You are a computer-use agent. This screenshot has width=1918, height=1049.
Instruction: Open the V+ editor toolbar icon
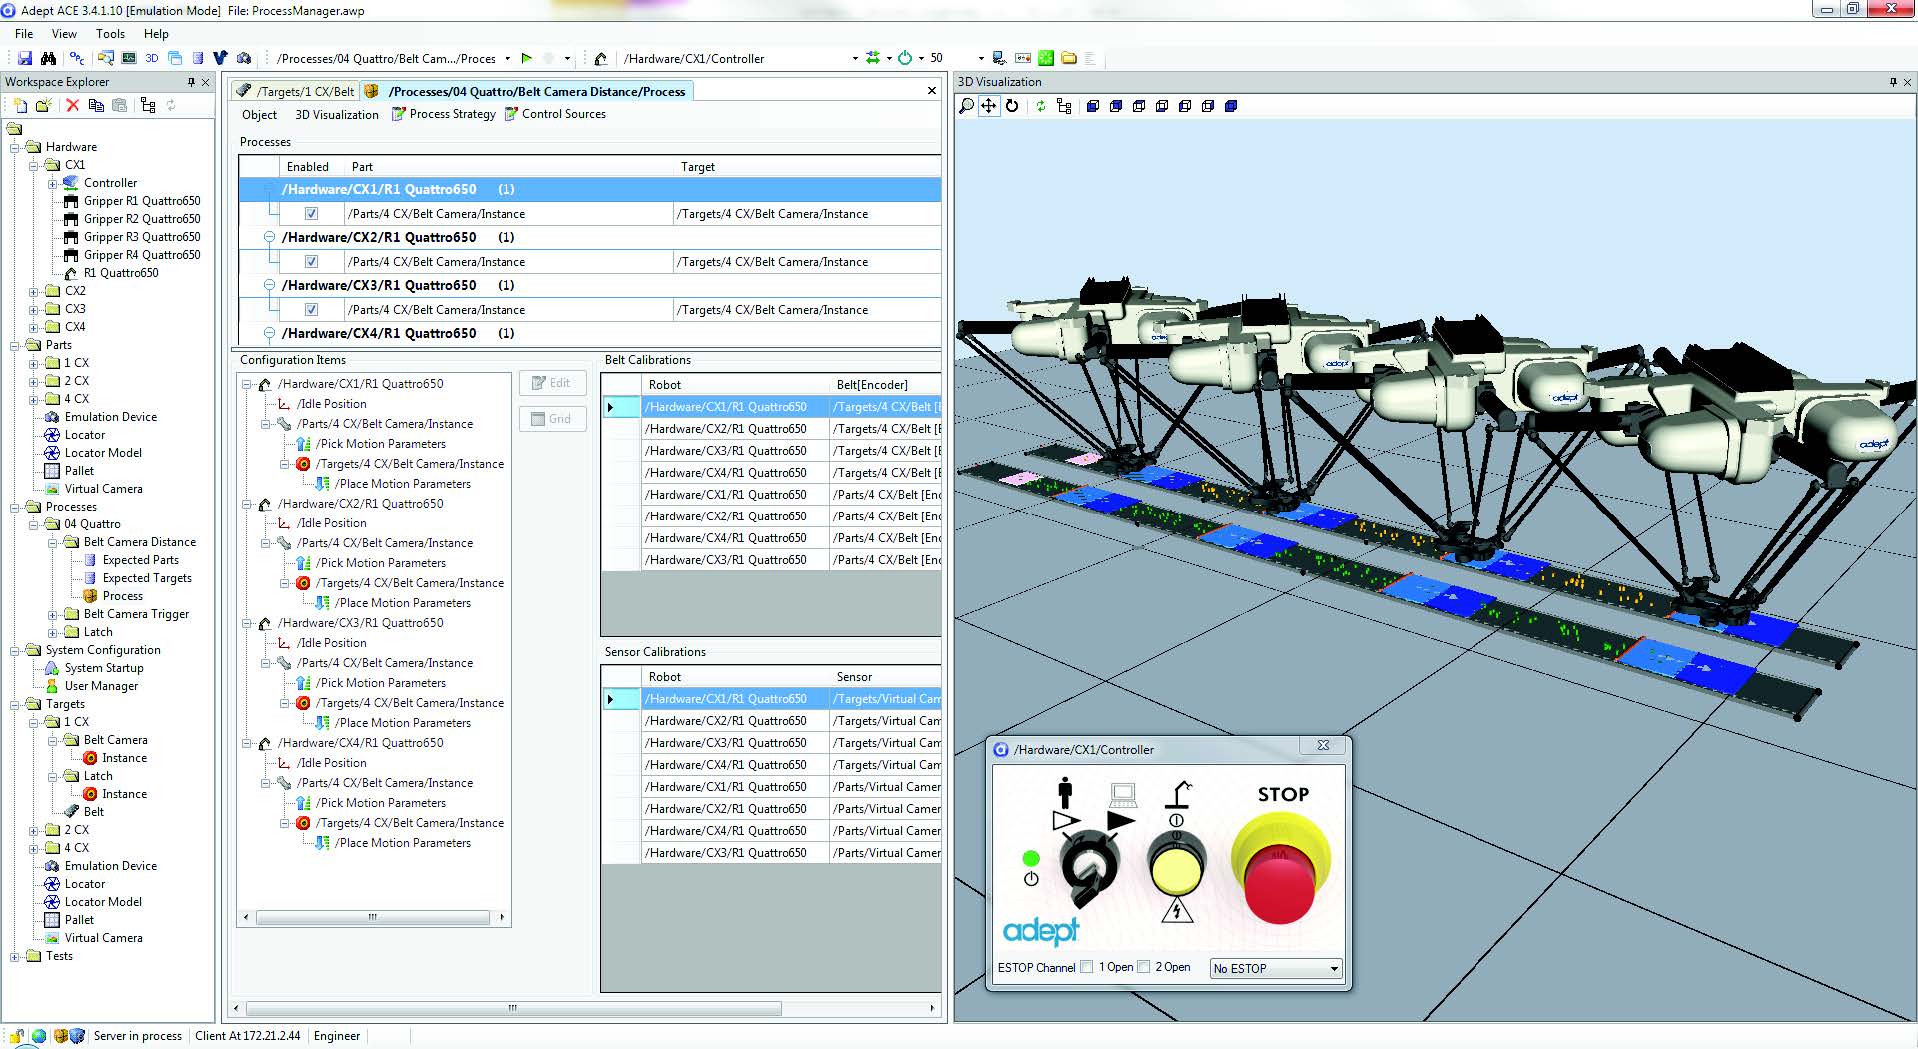coord(220,58)
